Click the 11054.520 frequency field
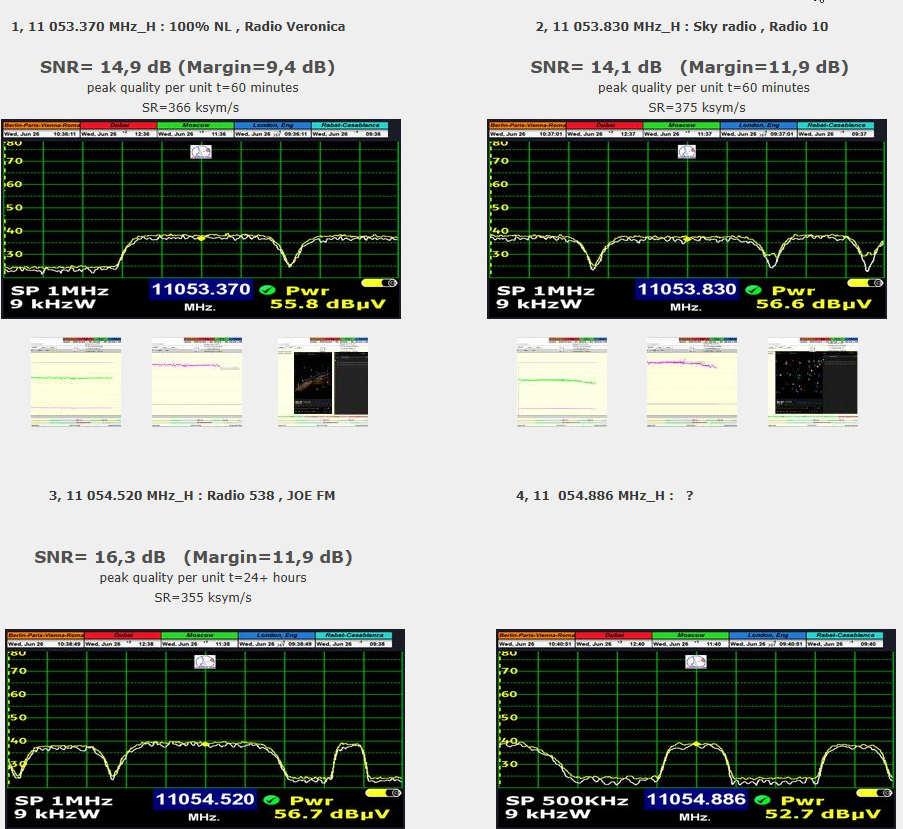 click(204, 800)
